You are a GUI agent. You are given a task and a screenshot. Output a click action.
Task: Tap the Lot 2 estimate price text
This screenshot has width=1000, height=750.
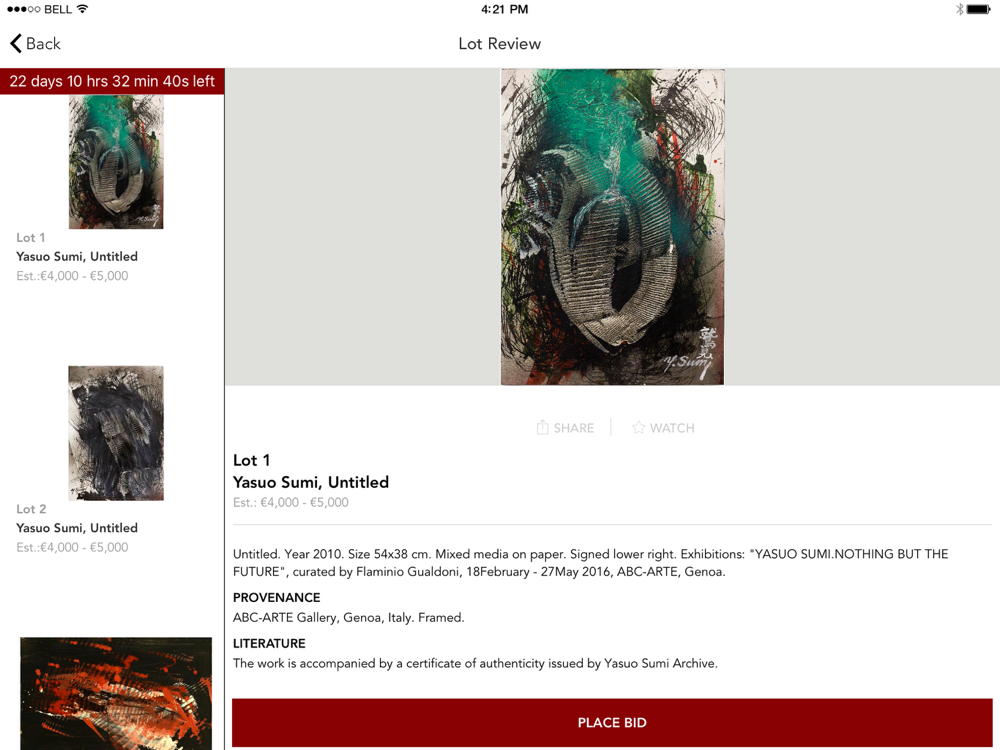tap(72, 547)
